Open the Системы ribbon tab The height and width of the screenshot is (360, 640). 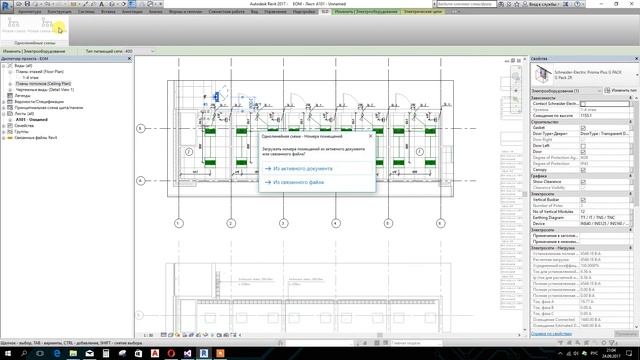[86, 12]
